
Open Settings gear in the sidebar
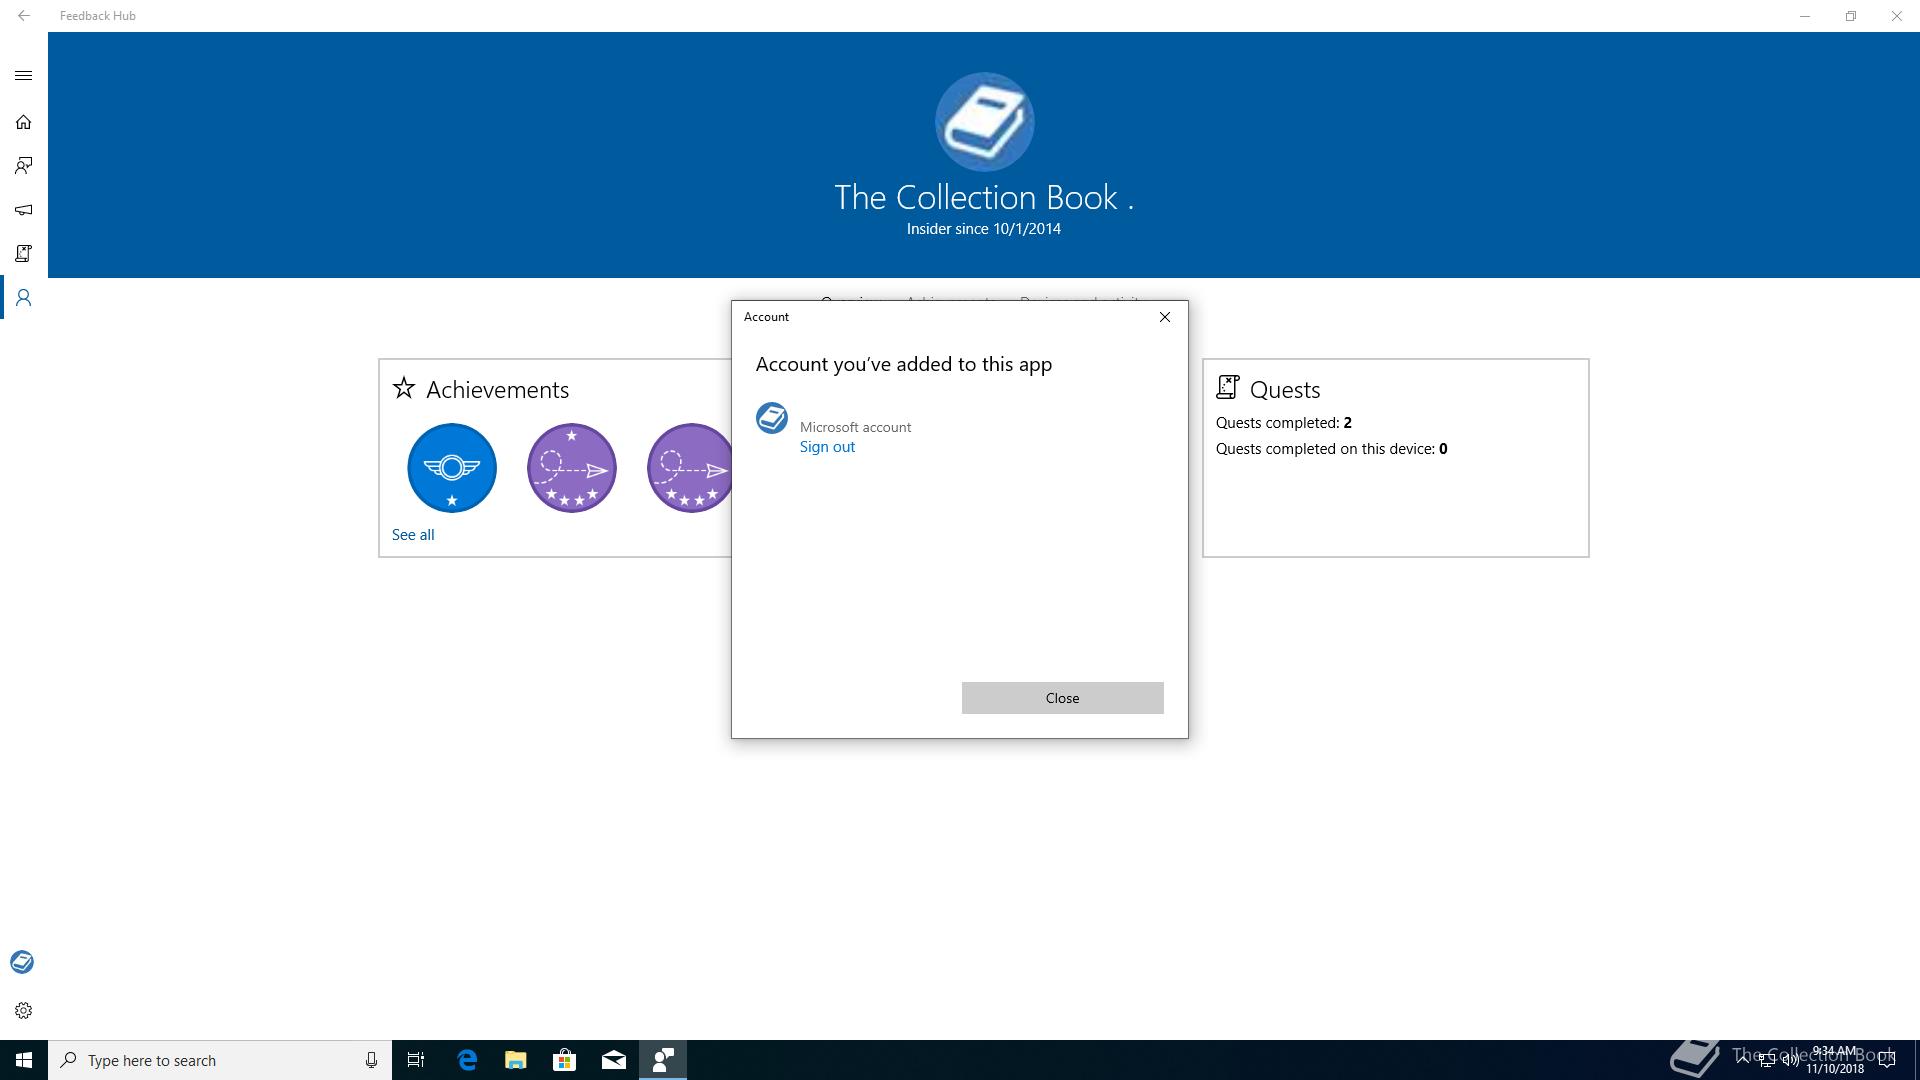tap(23, 1011)
